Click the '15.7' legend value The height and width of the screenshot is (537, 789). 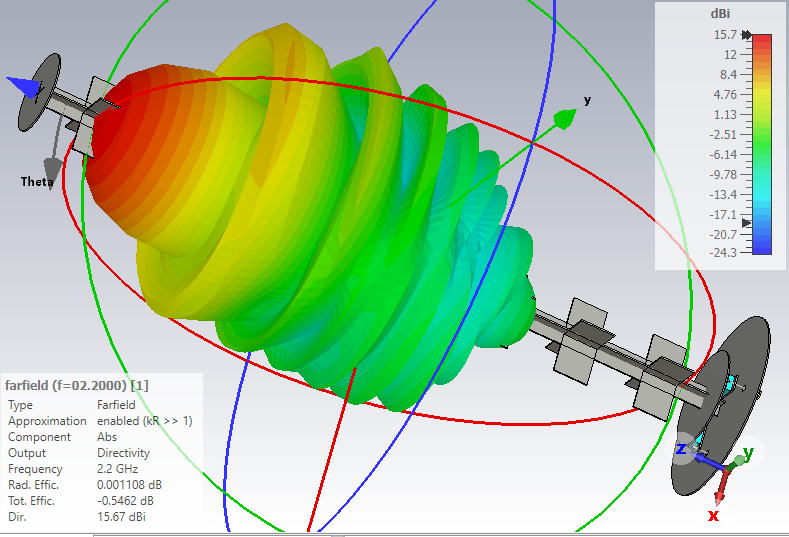[725, 35]
